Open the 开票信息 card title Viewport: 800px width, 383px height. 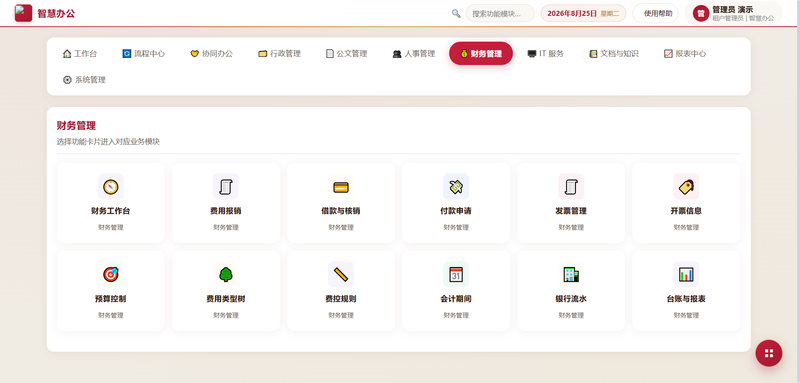(686, 211)
